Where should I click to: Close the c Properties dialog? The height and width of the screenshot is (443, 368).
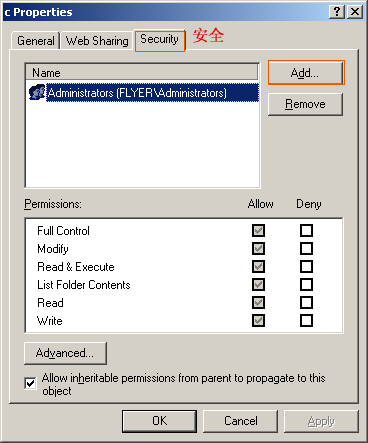pyautogui.click(x=355, y=12)
